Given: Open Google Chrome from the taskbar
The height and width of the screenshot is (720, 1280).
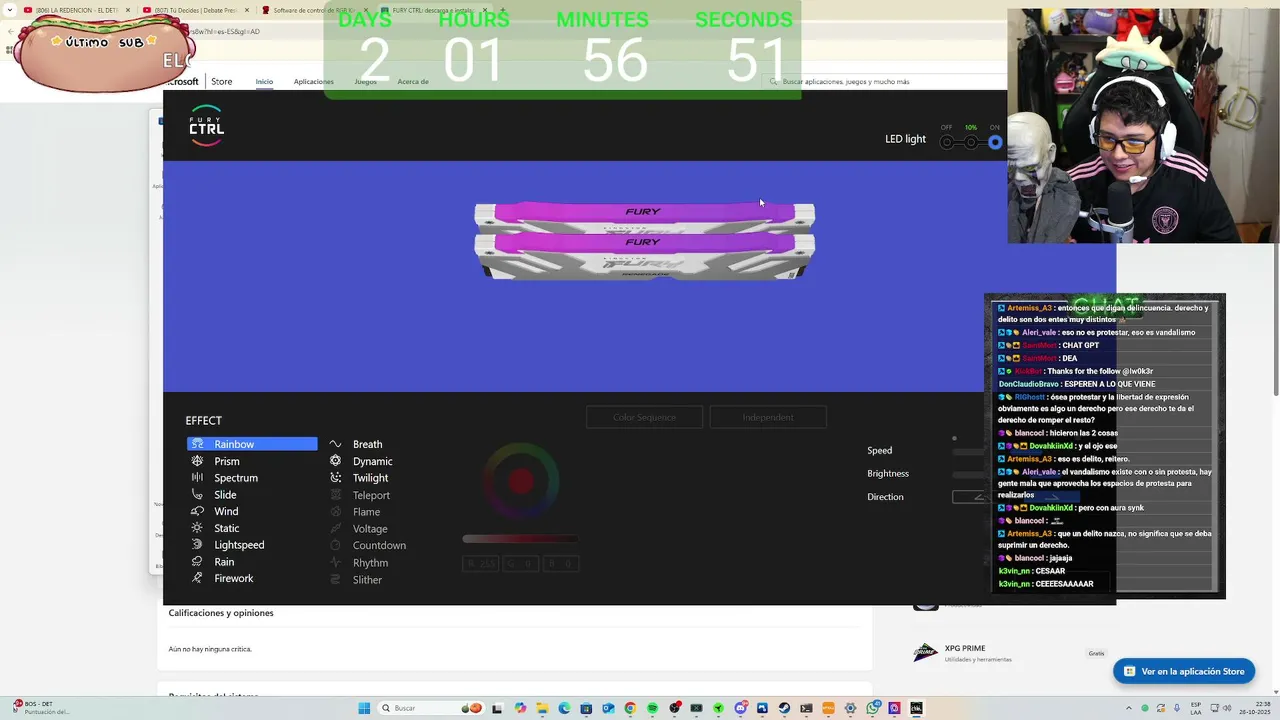Looking at the screenshot, I should pos(630,708).
